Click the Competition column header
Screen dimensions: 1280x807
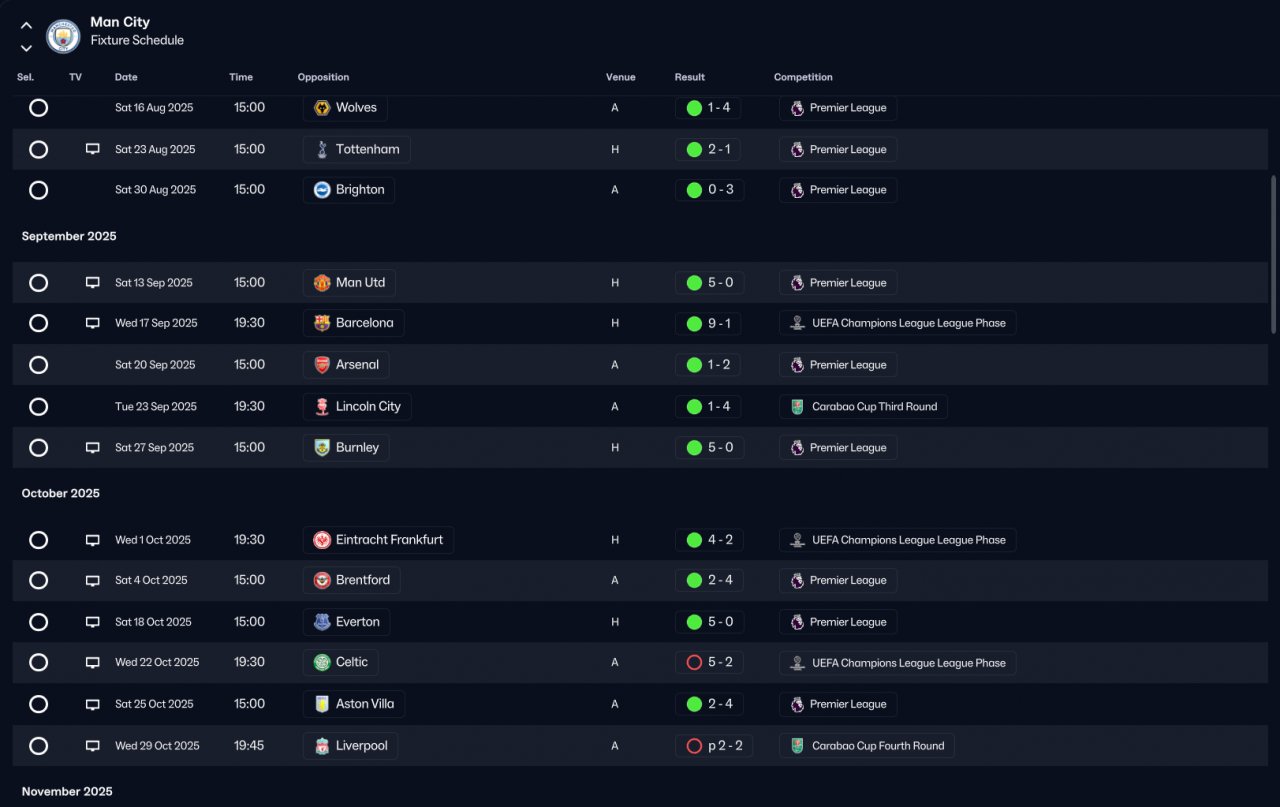coord(803,77)
